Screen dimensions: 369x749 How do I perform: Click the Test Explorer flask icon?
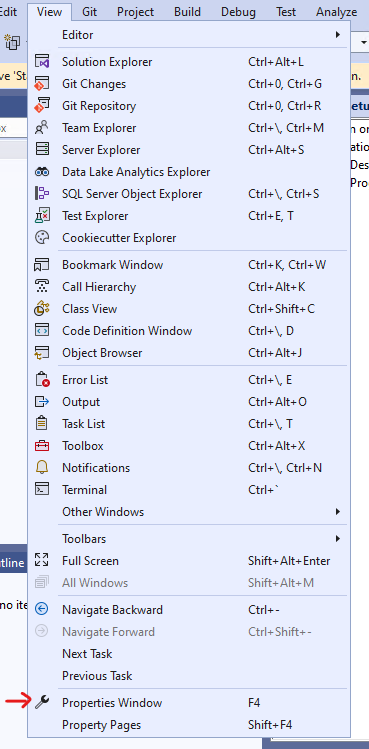(42, 216)
